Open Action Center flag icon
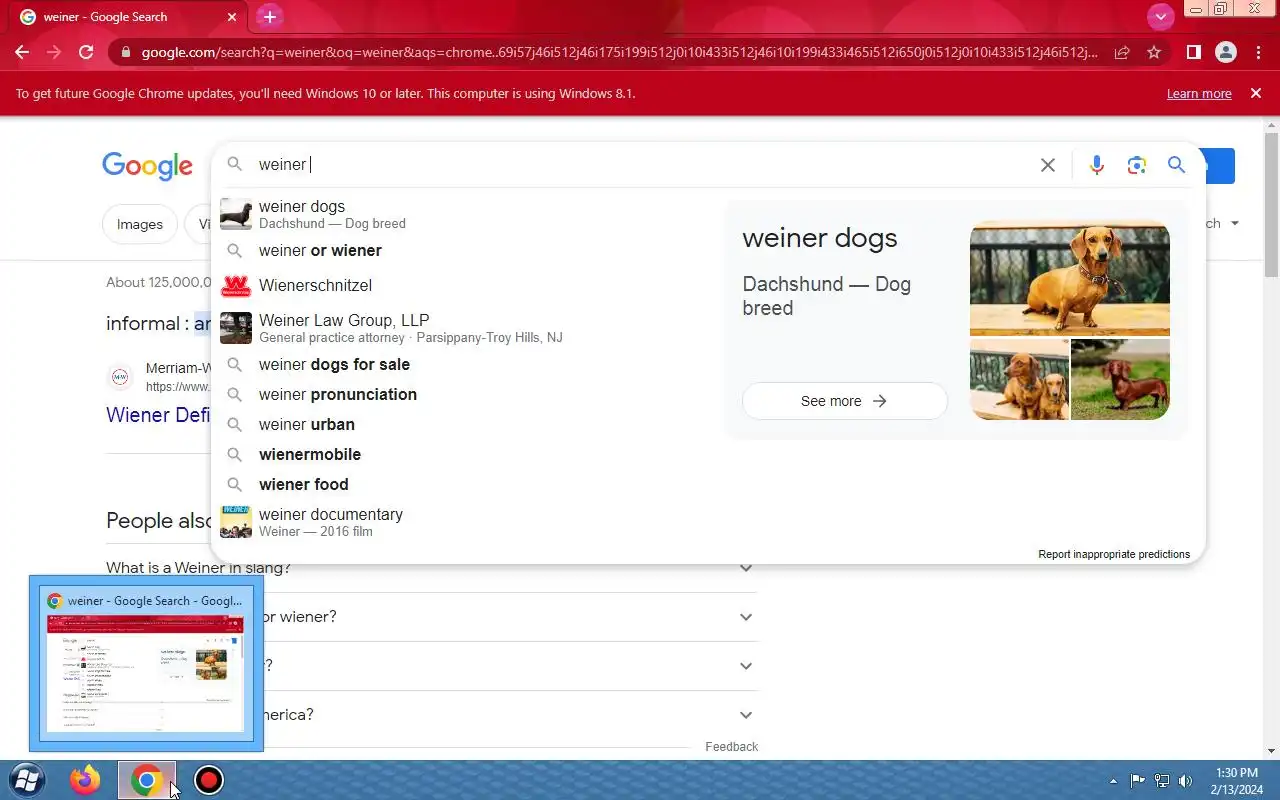The image size is (1280, 800). pos(1138,781)
